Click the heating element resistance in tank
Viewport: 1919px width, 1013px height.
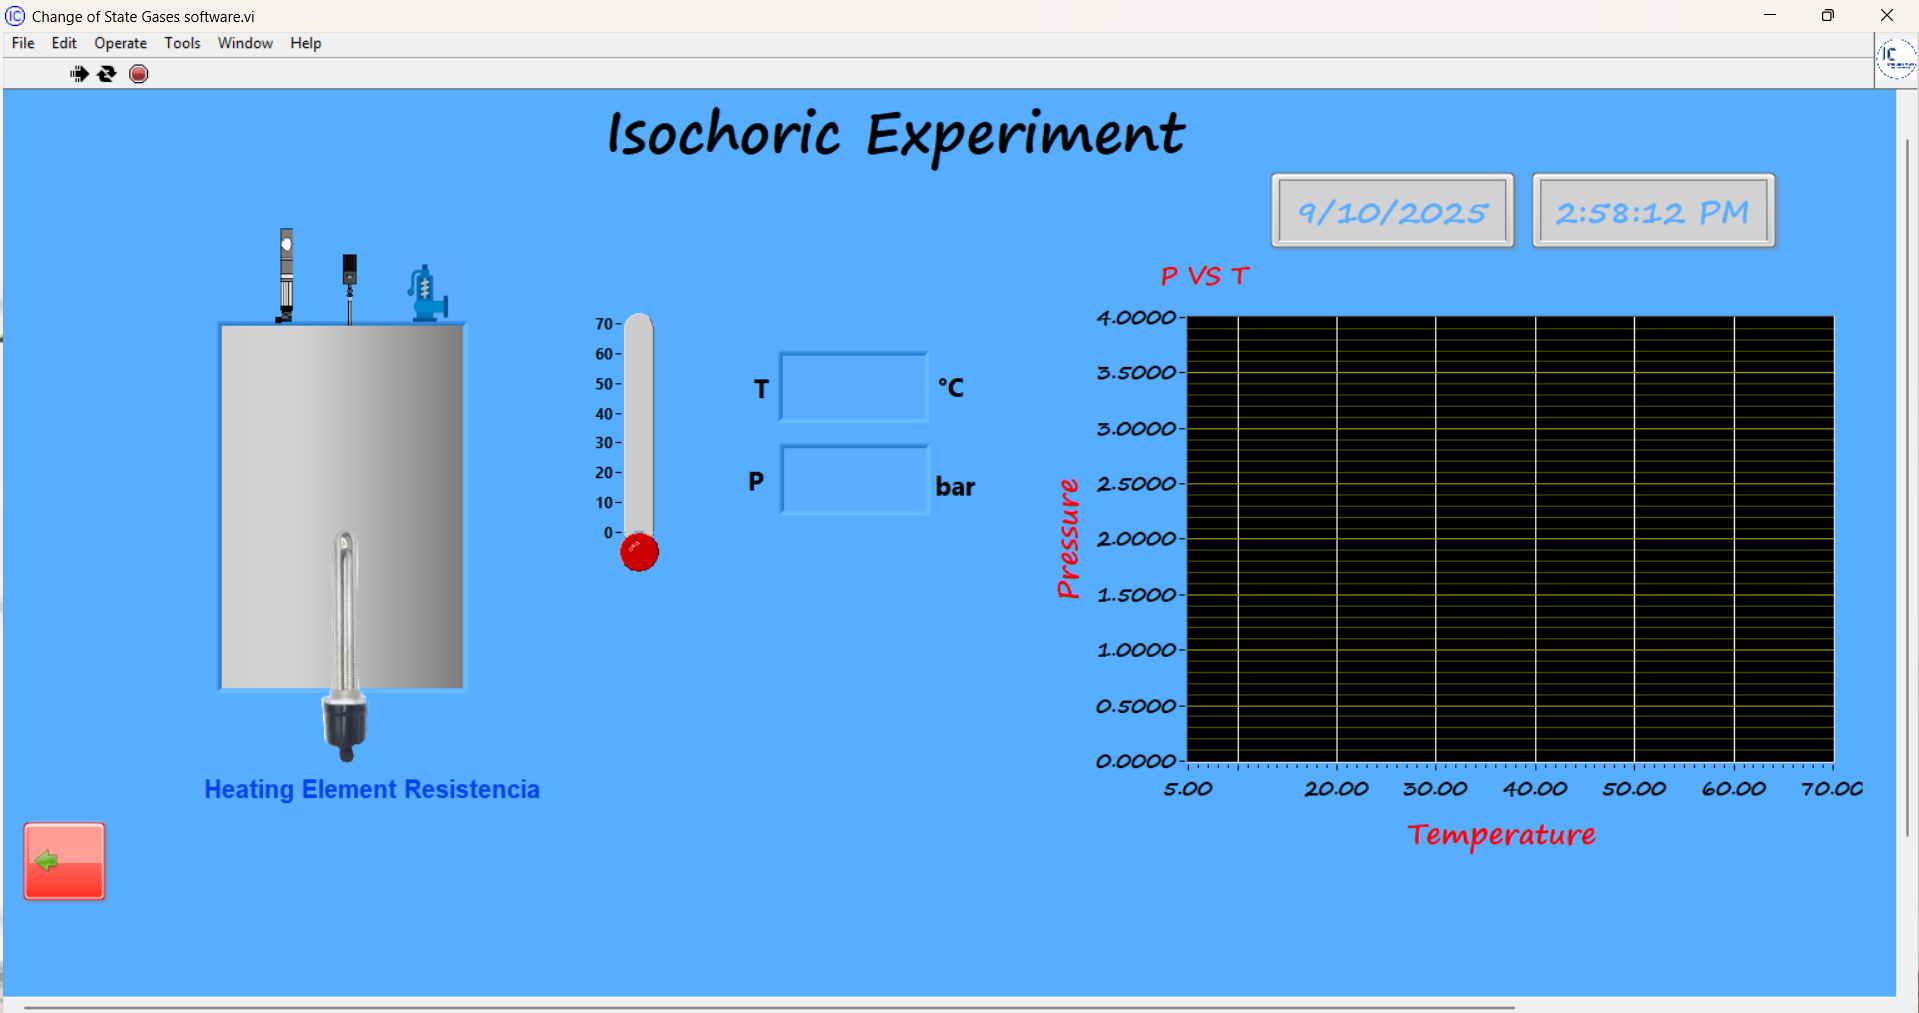coord(345,640)
